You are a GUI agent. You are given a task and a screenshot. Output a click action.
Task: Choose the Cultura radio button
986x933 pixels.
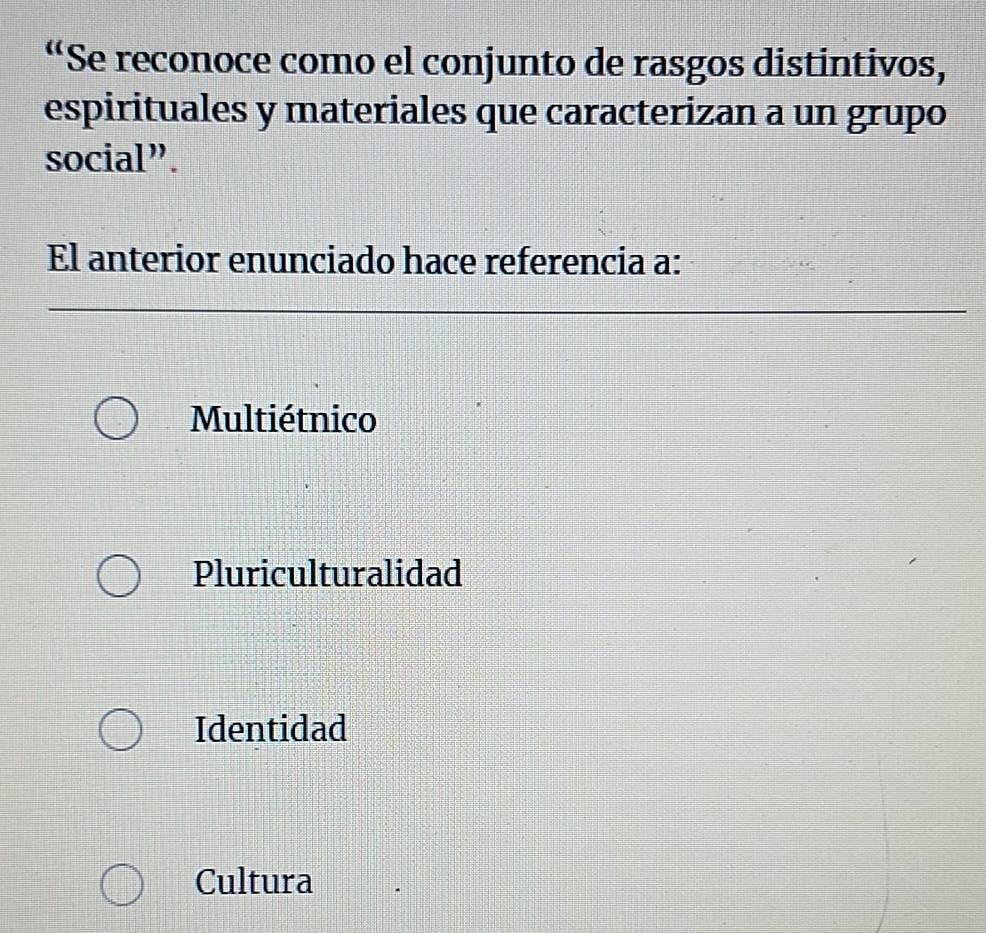pos(122,884)
